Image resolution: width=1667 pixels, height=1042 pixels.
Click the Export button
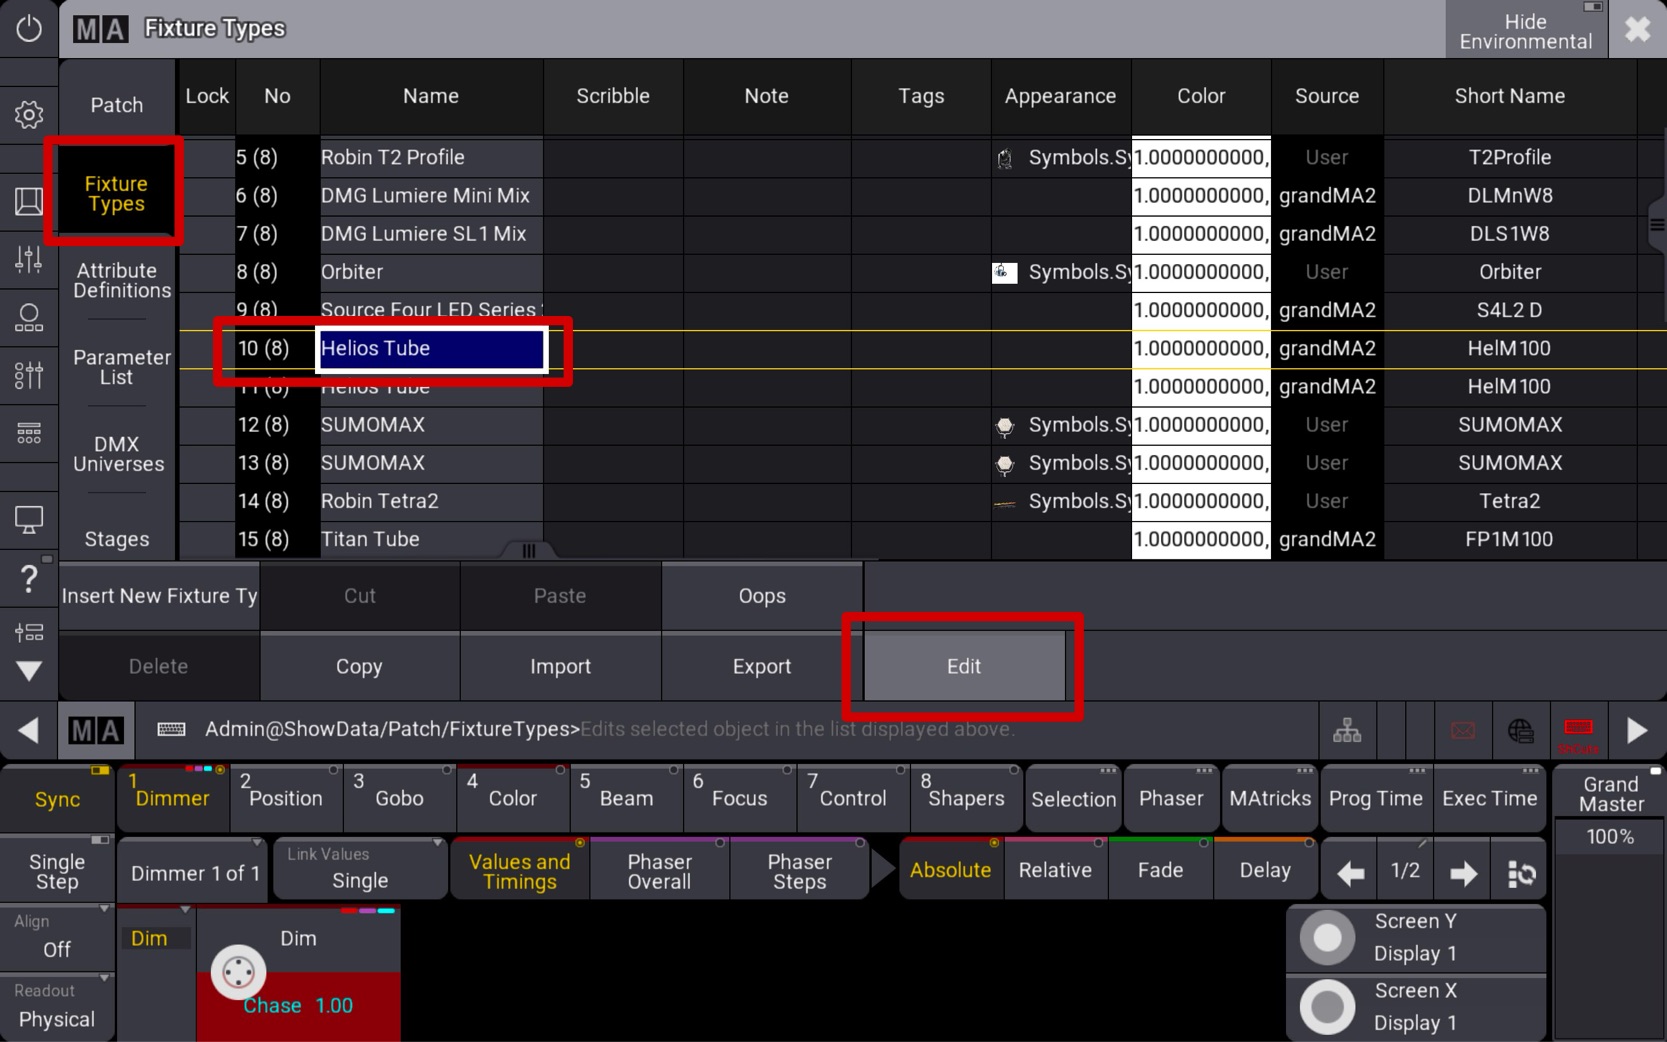(x=762, y=666)
